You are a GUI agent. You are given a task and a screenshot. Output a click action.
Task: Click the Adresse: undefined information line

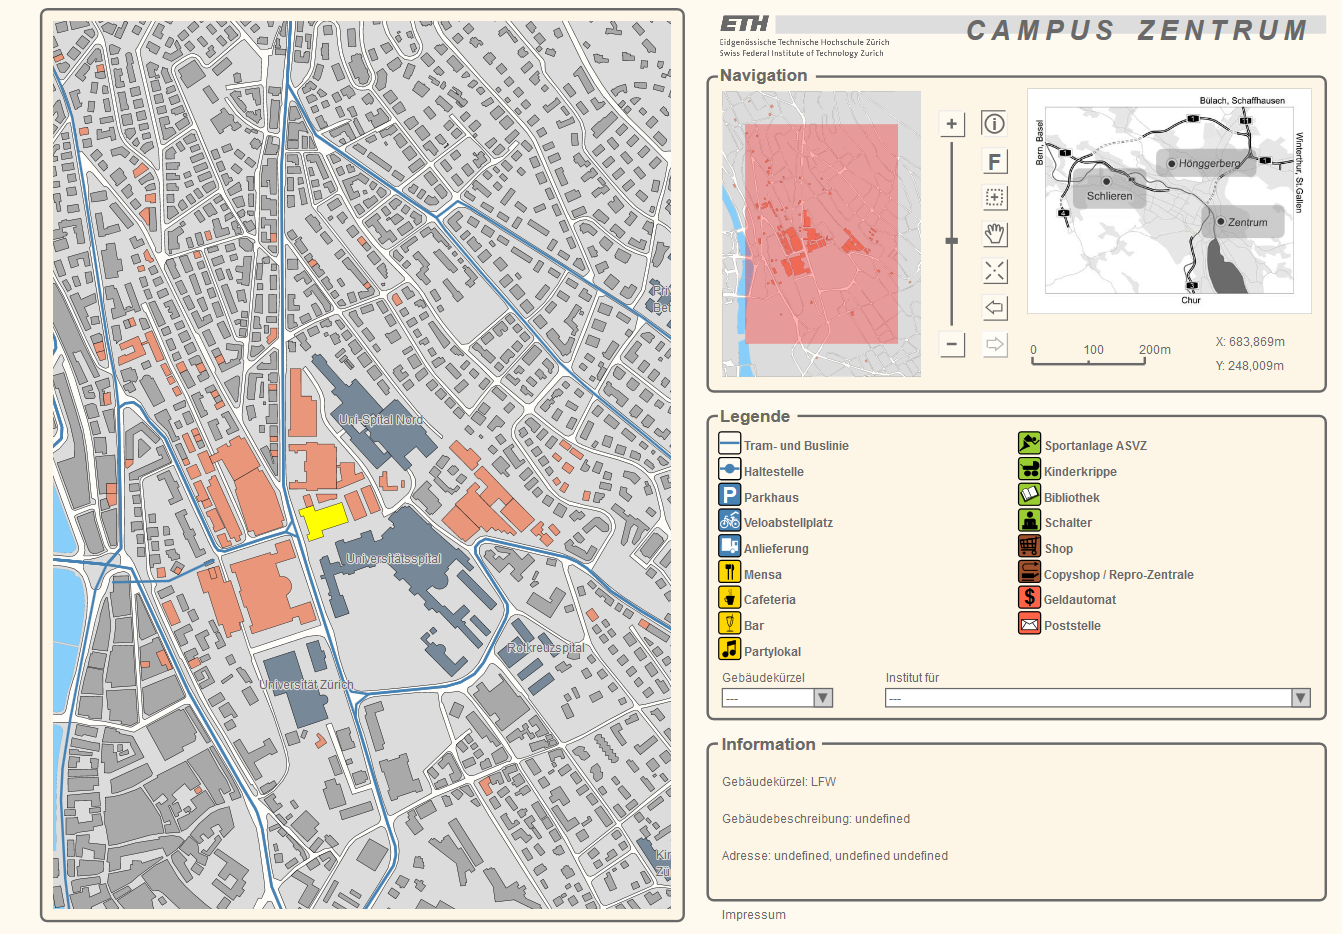pos(835,856)
